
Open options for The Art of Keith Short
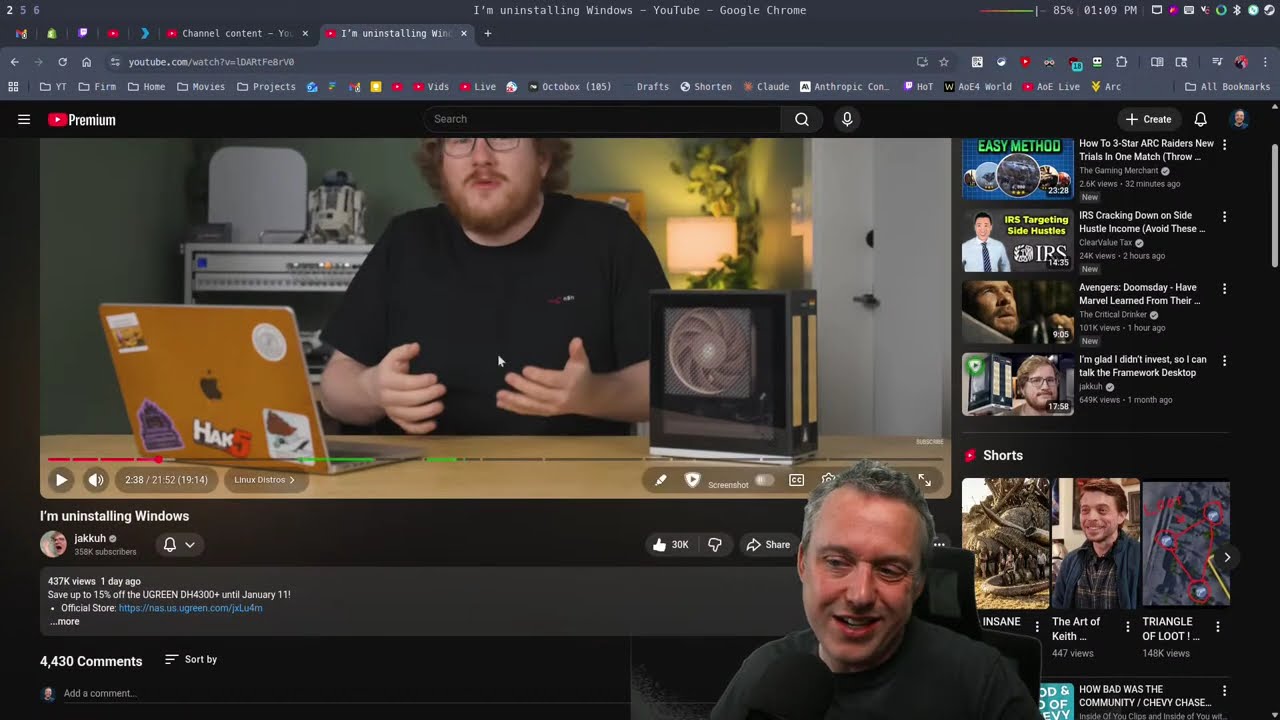[x=1128, y=627]
